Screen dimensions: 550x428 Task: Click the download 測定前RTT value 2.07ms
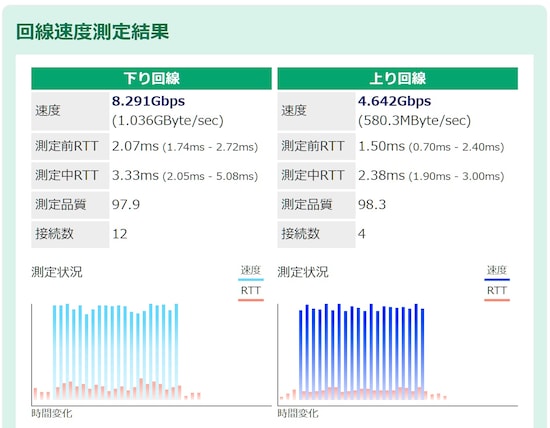coord(135,146)
